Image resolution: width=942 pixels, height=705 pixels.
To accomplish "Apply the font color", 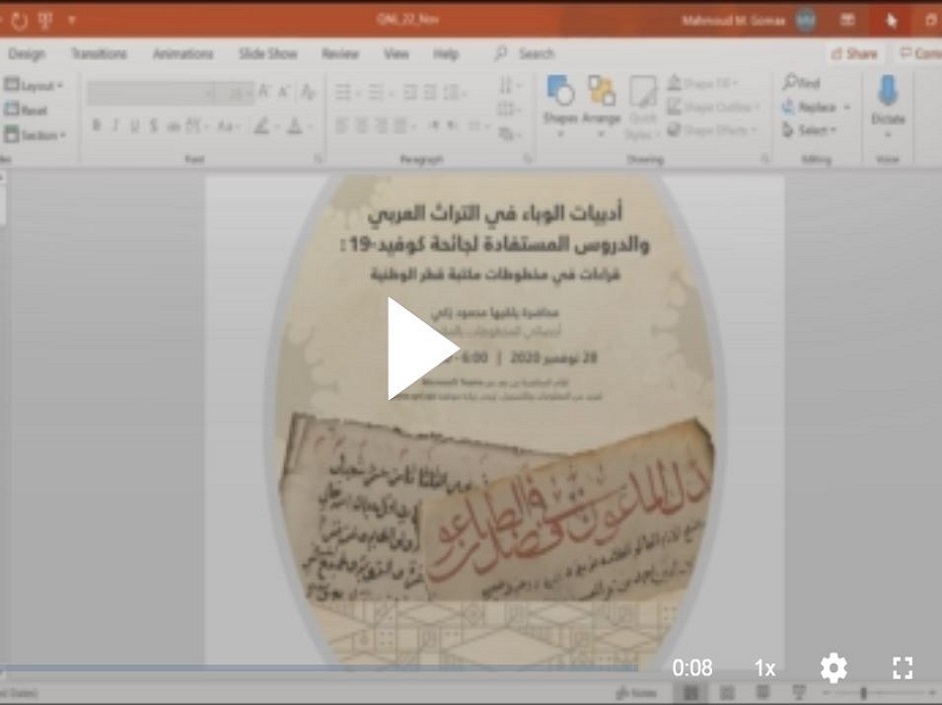I will pyautogui.click(x=295, y=126).
